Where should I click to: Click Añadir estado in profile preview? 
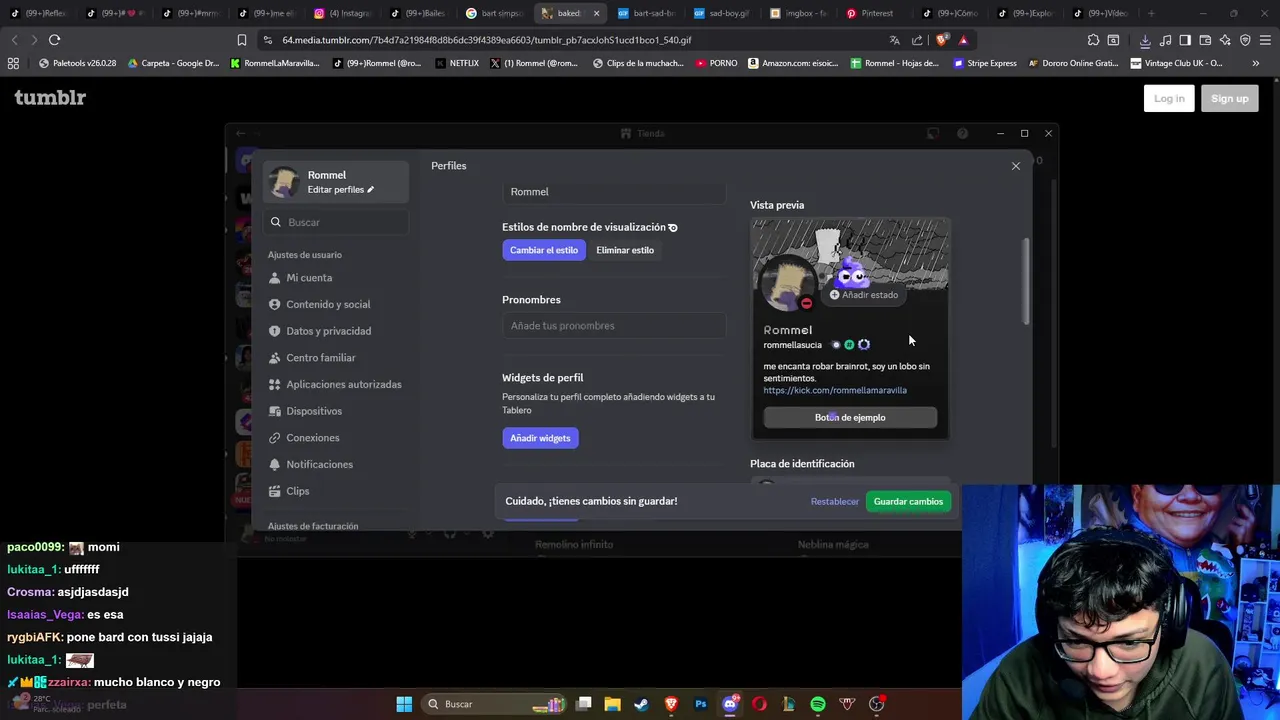tap(864, 295)
